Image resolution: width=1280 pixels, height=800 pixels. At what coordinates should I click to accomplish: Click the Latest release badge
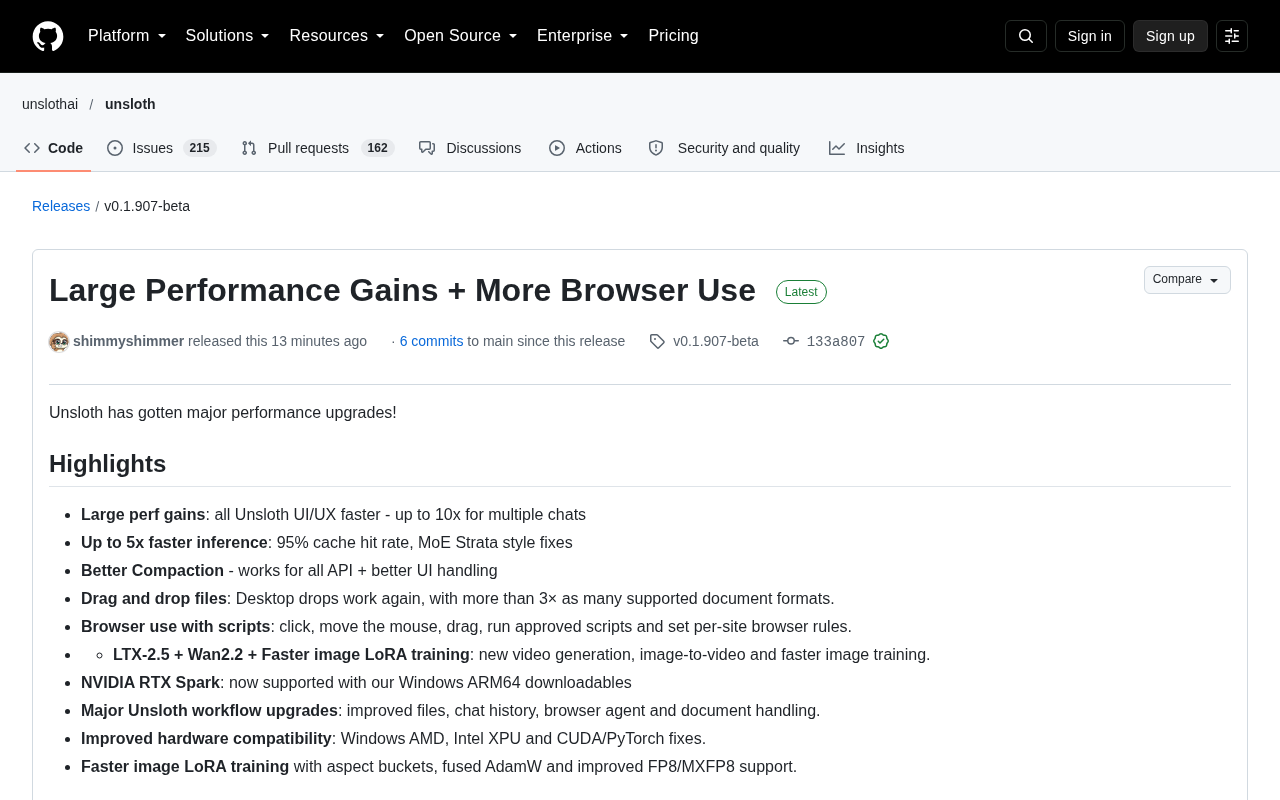[801, 292]
